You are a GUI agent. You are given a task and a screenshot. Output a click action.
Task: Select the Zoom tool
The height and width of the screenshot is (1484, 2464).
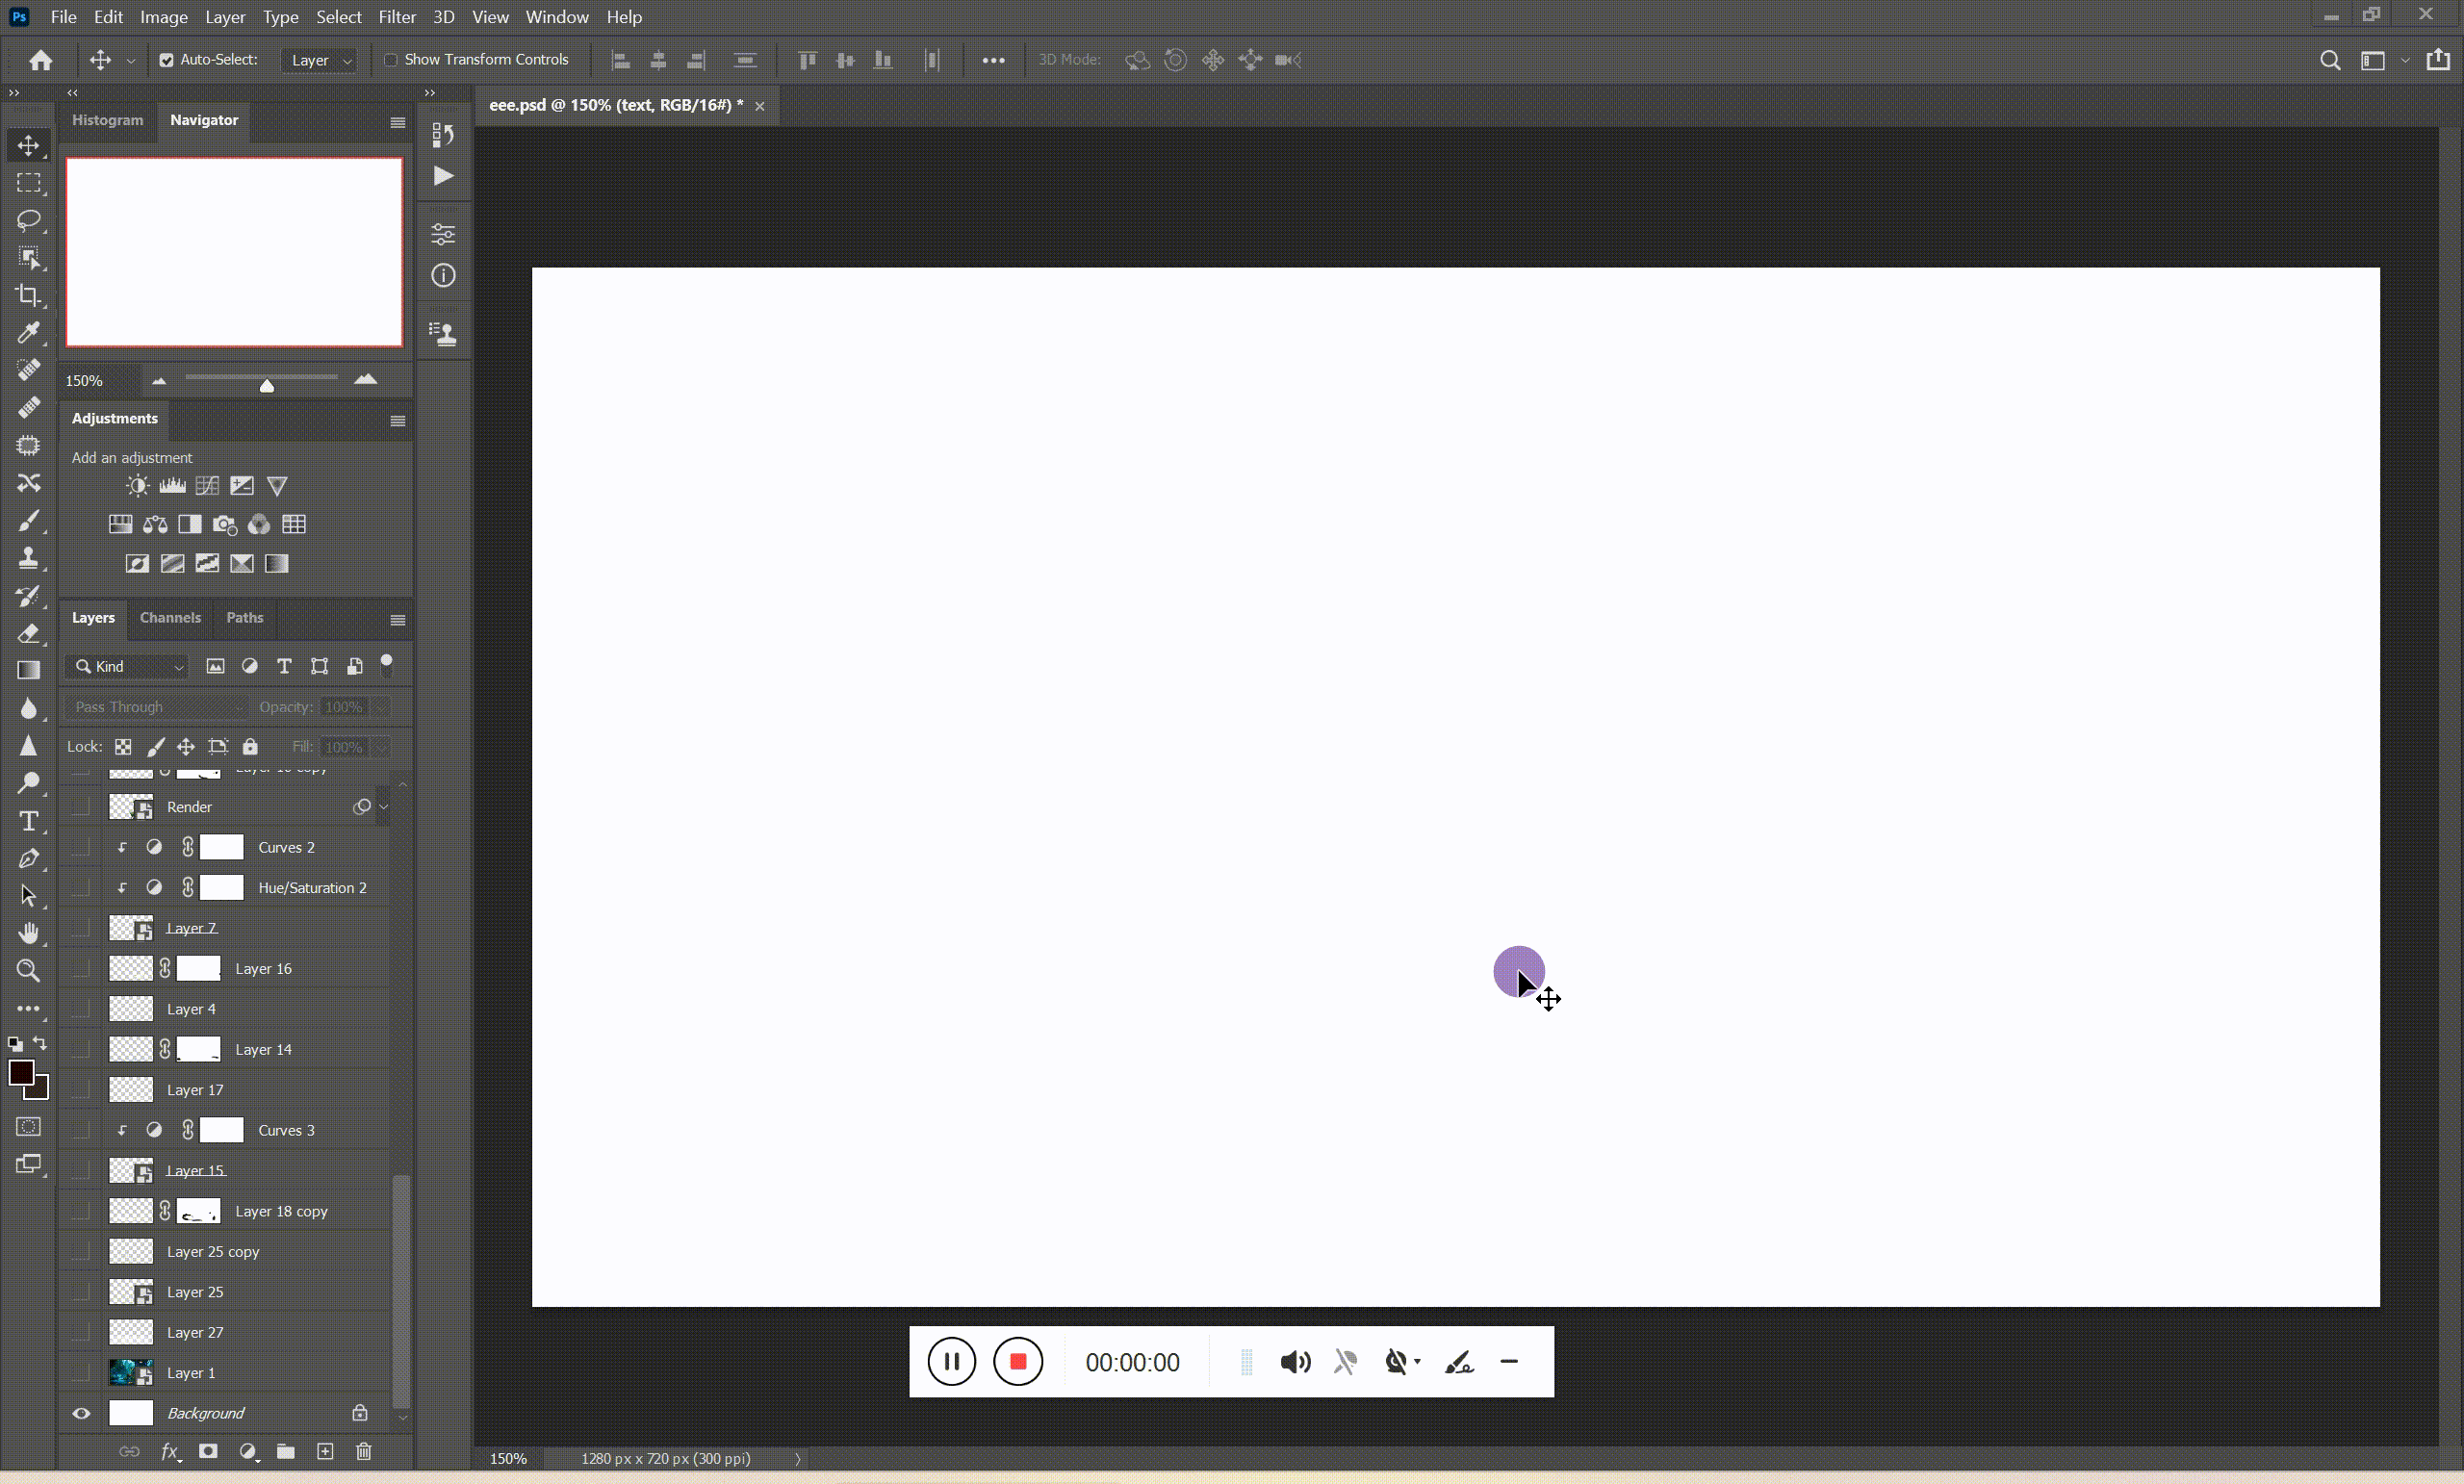[29, 970]
